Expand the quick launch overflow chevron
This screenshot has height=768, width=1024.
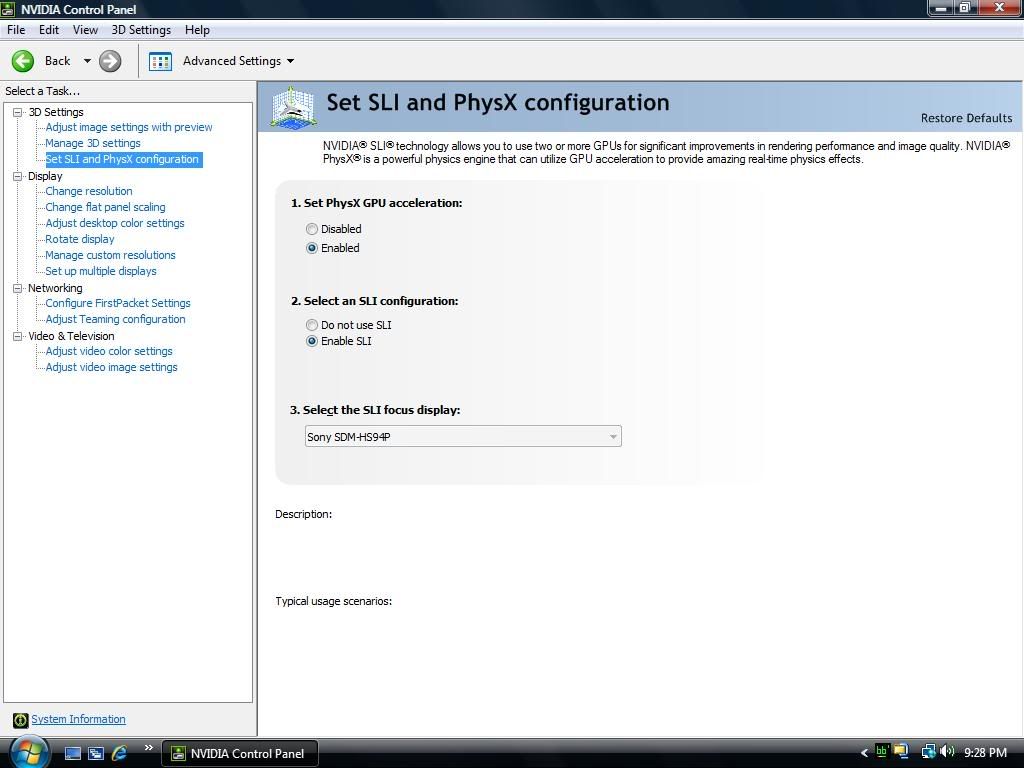pos(148,748)
